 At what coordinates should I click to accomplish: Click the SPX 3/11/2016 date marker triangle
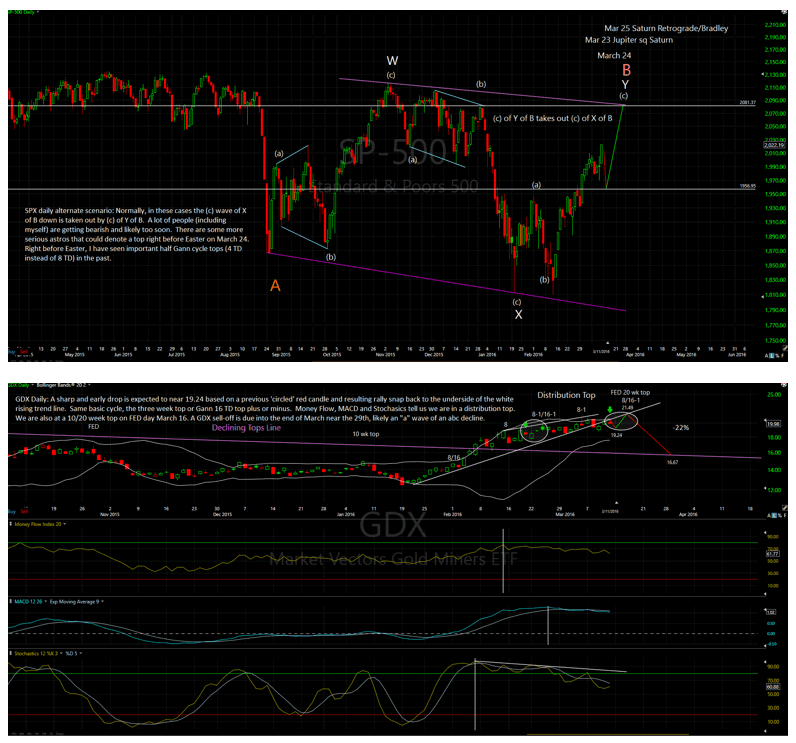coord(608,343)
